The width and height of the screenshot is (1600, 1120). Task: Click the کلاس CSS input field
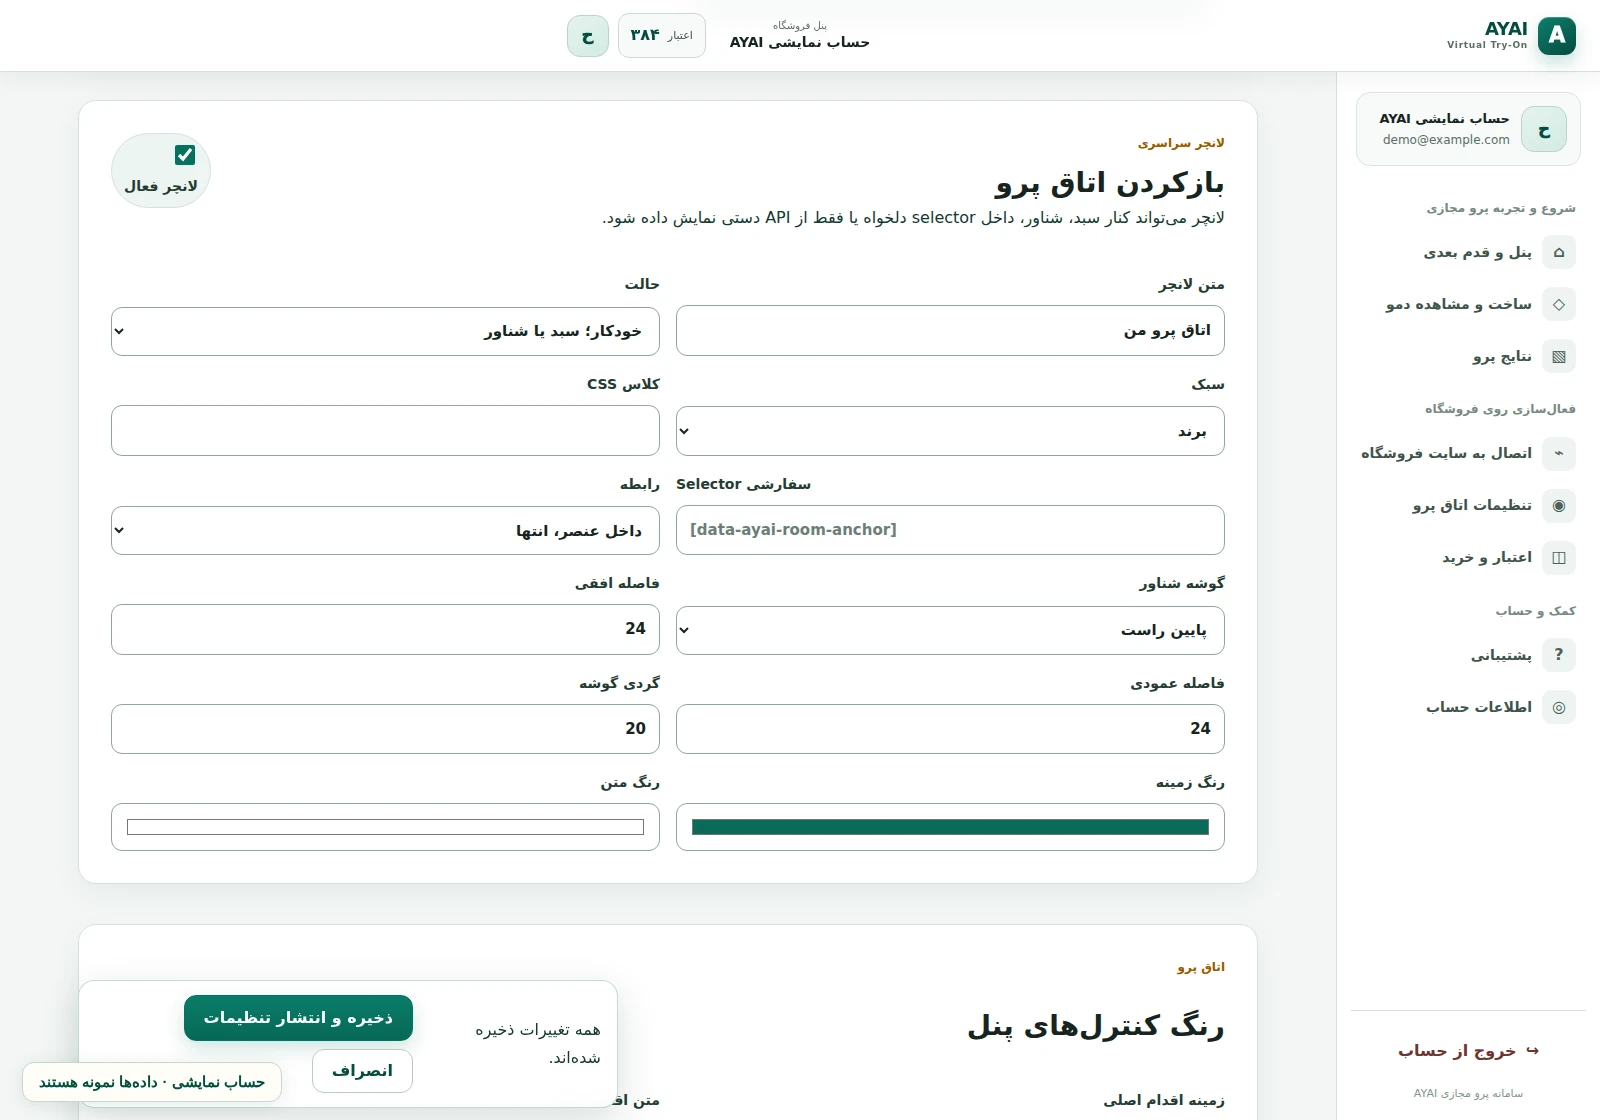pyautogui.click(x=385, y=431)
